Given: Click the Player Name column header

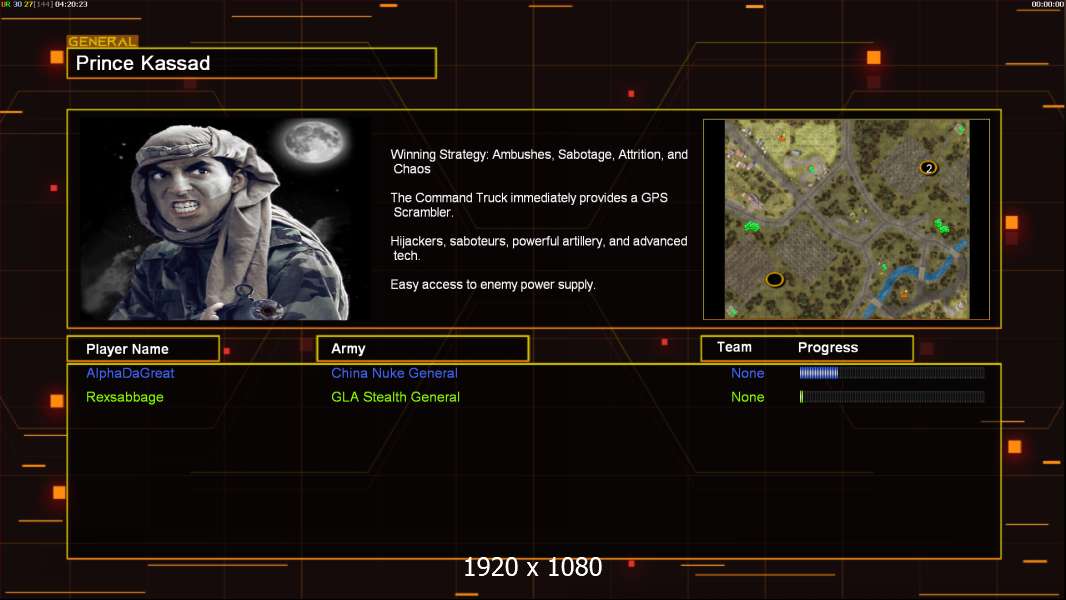Looking at the screenshot, I should click(x=143, y=349).
